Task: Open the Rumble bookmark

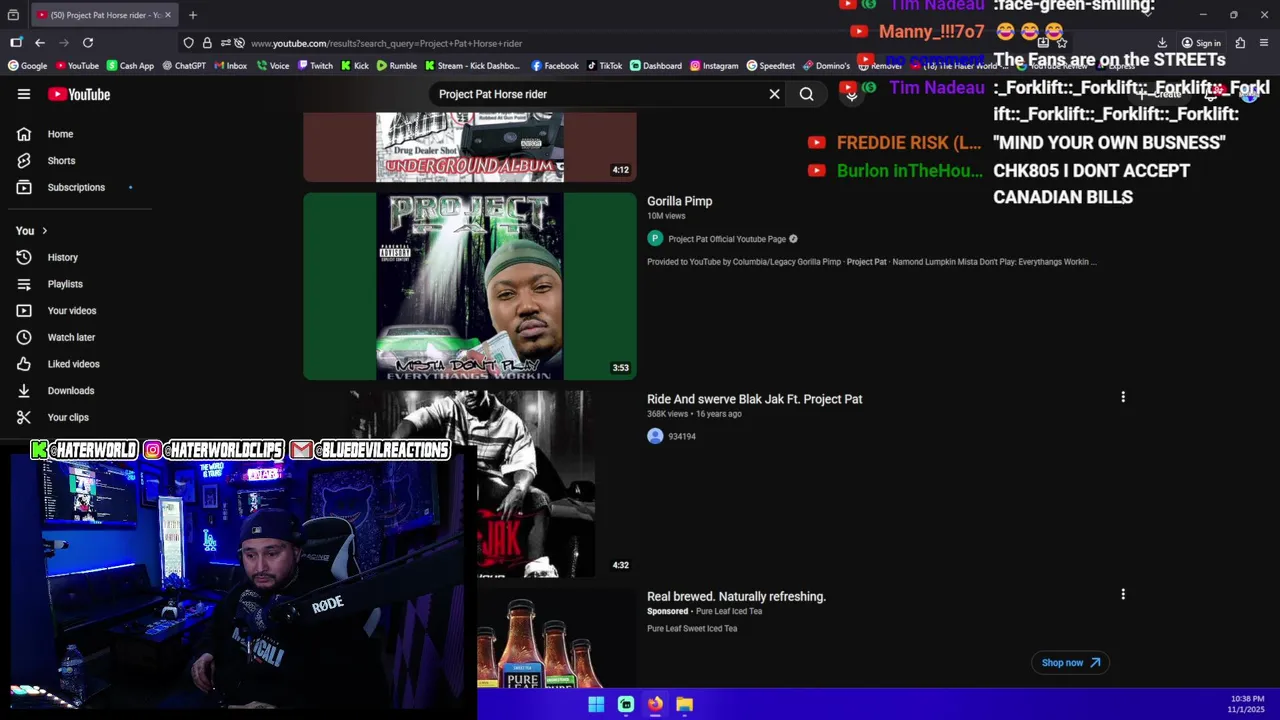Action: (x=397, y=66)
